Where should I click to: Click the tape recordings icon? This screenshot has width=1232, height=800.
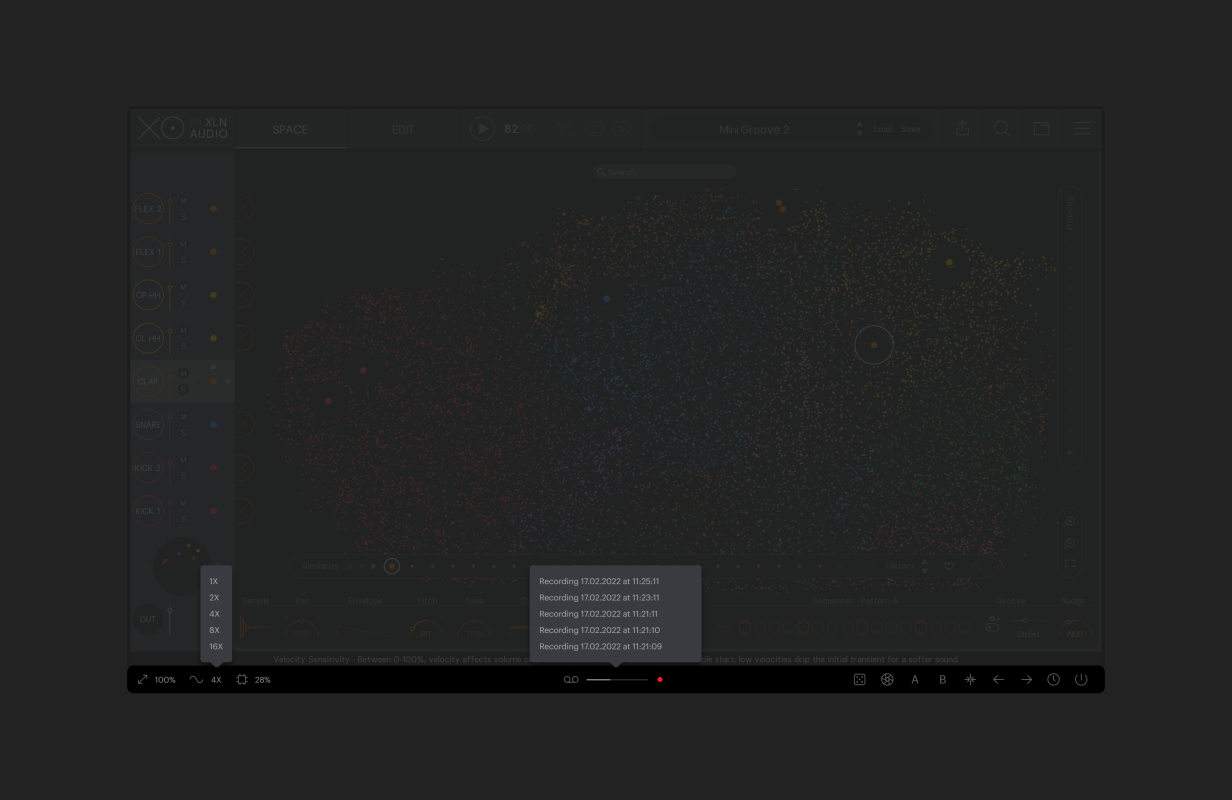pos(571,680)
